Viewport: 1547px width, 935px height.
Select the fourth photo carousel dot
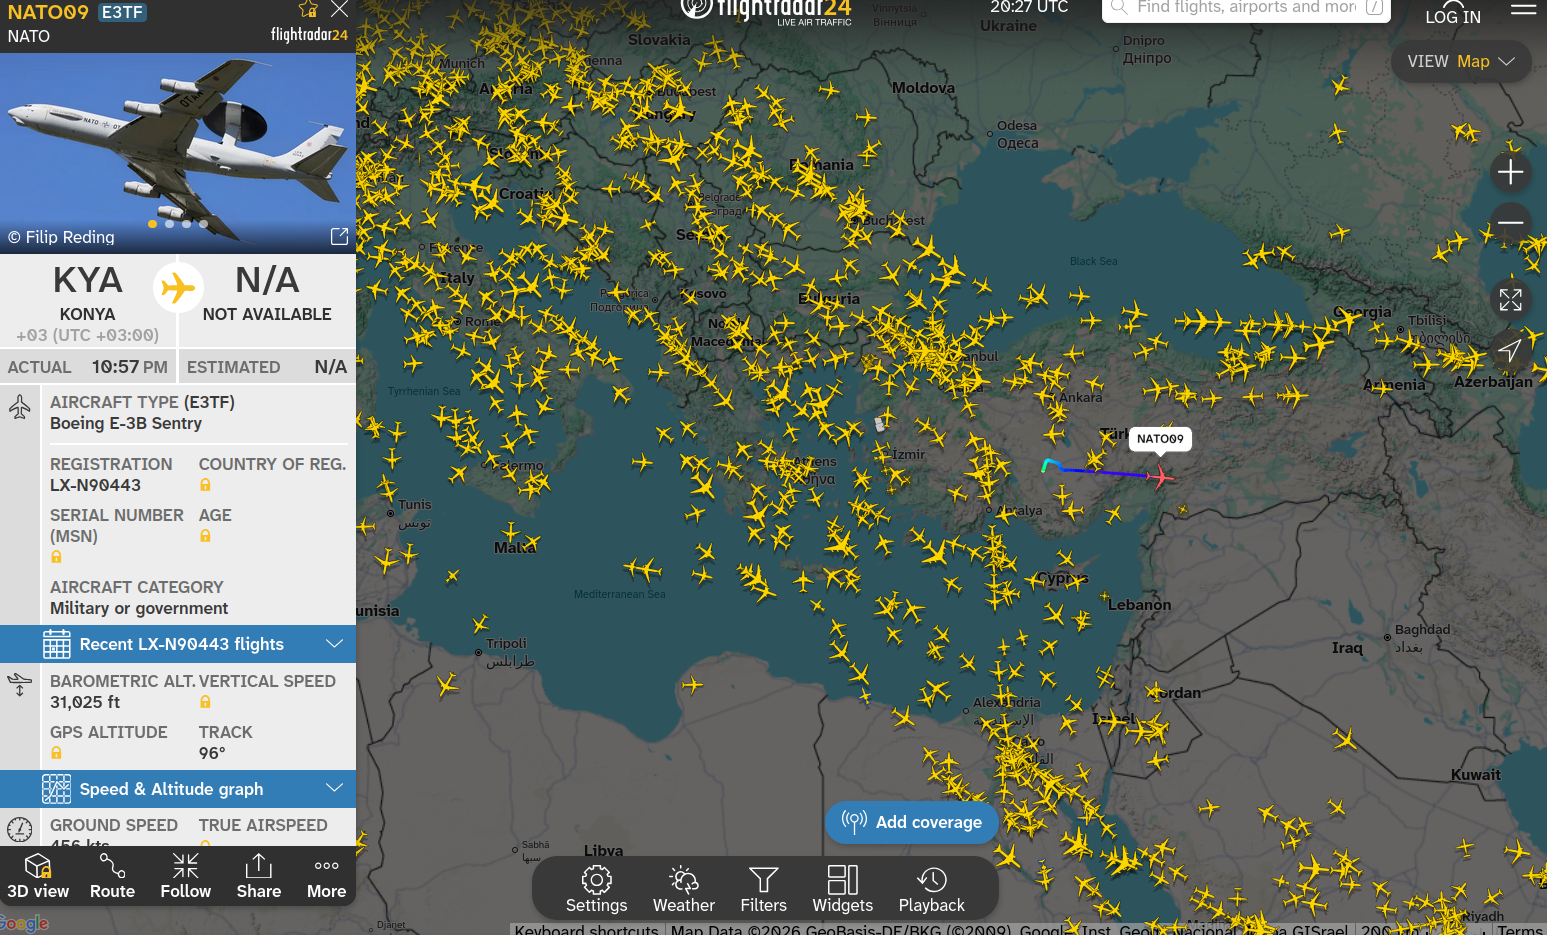coord(204,224)
